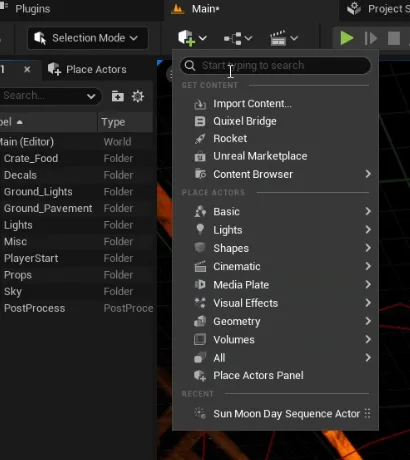Expand the Visual Effects chevron

point(368,303)
